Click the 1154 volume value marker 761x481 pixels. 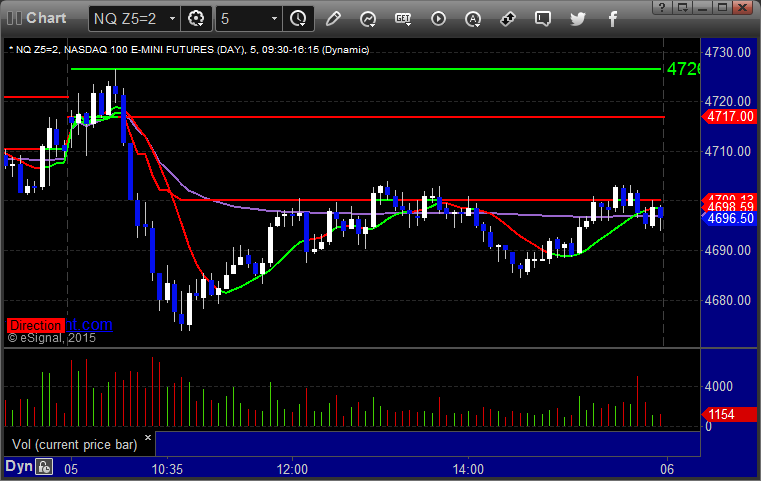tap(729, 415)
